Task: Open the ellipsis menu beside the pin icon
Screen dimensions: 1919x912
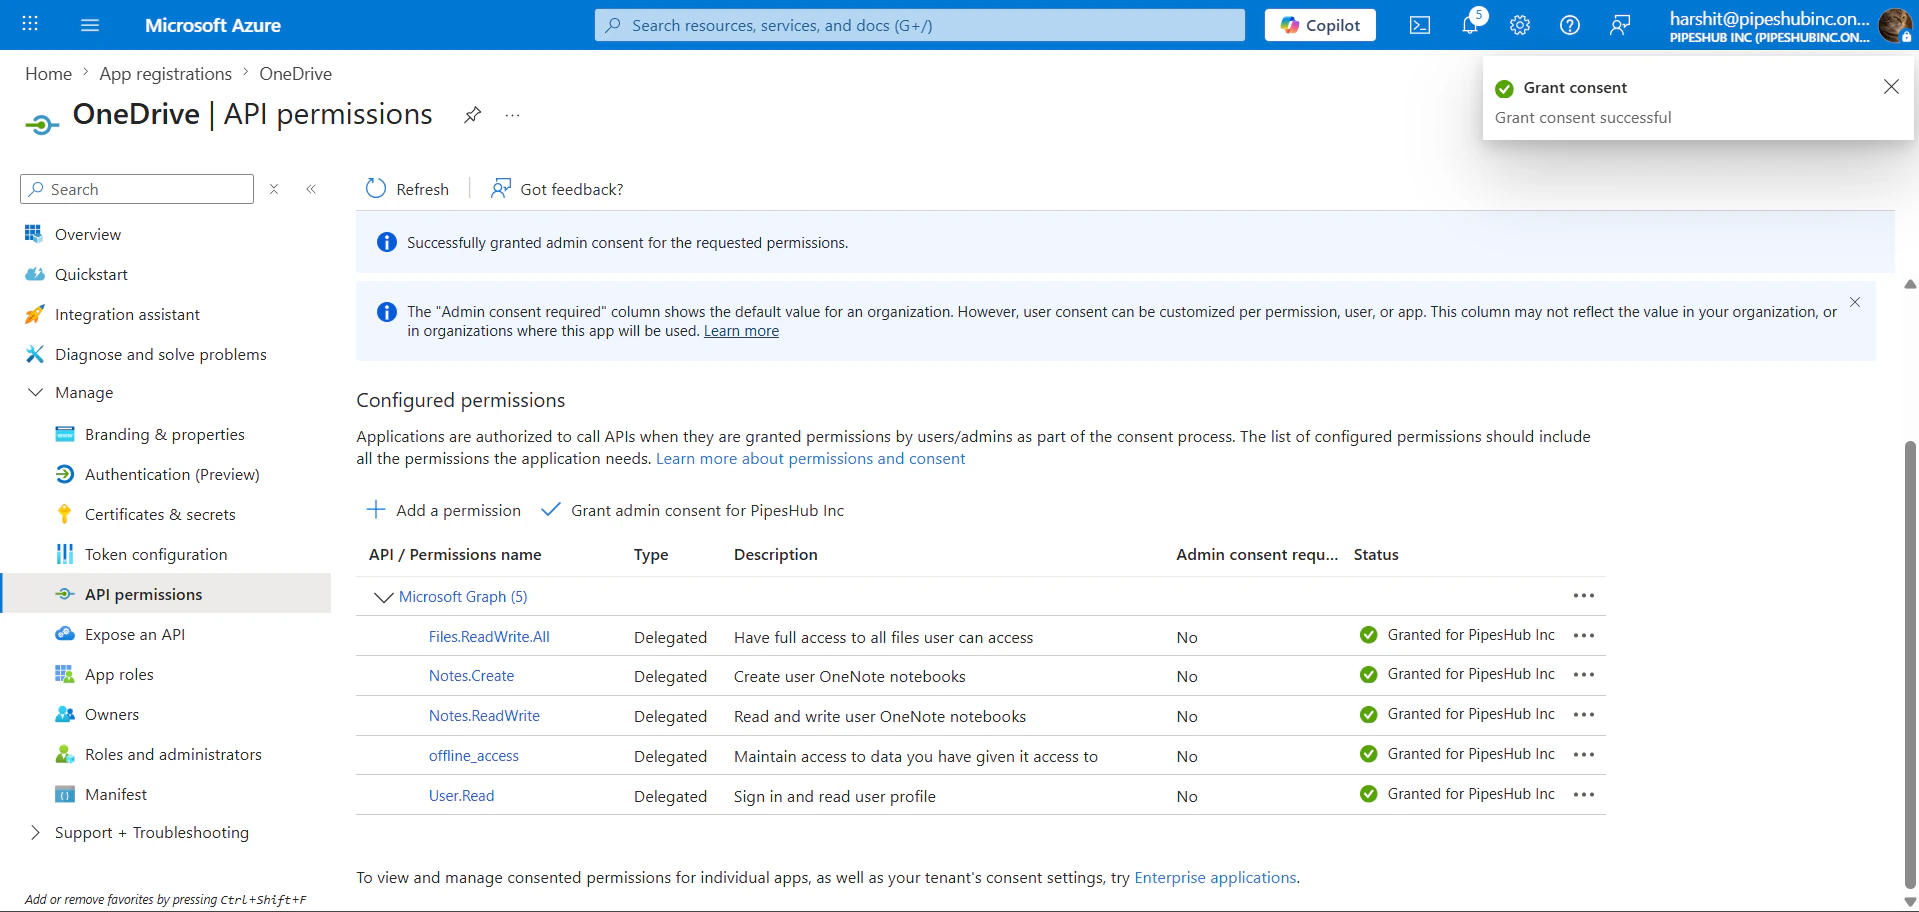Action: pos(512,116)
